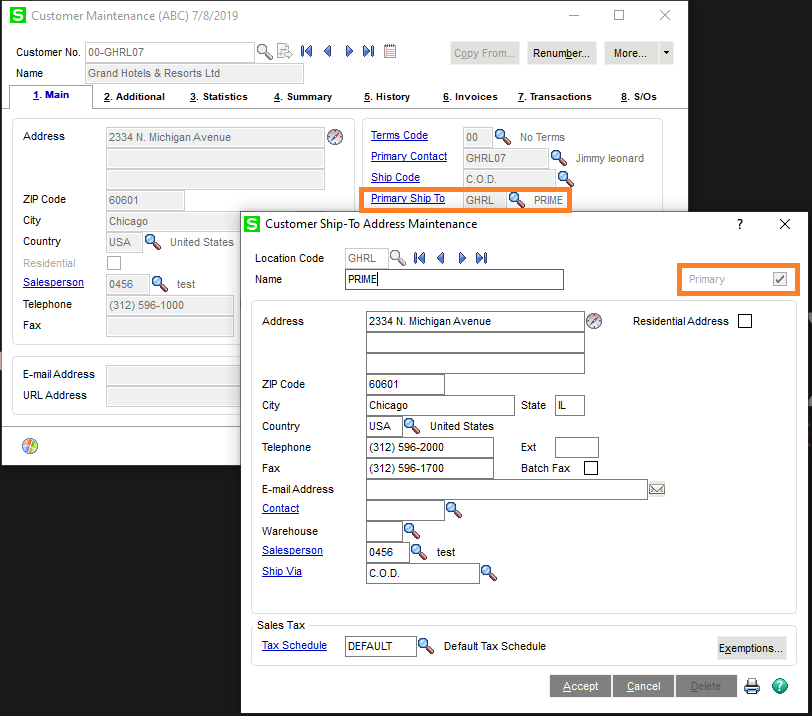Click Customer No. lookup magnifier icon
Image resolution: width=812 pixels, height=716 pixels.
265,52
